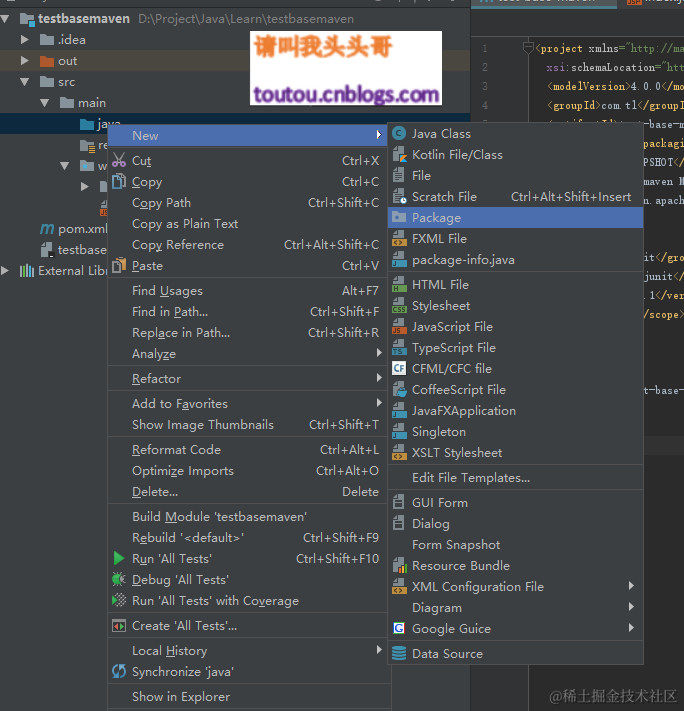The height and width of the screenshot is (711, 684).
Task: Select File in the New submenu
Action: (x=516, y=175)
